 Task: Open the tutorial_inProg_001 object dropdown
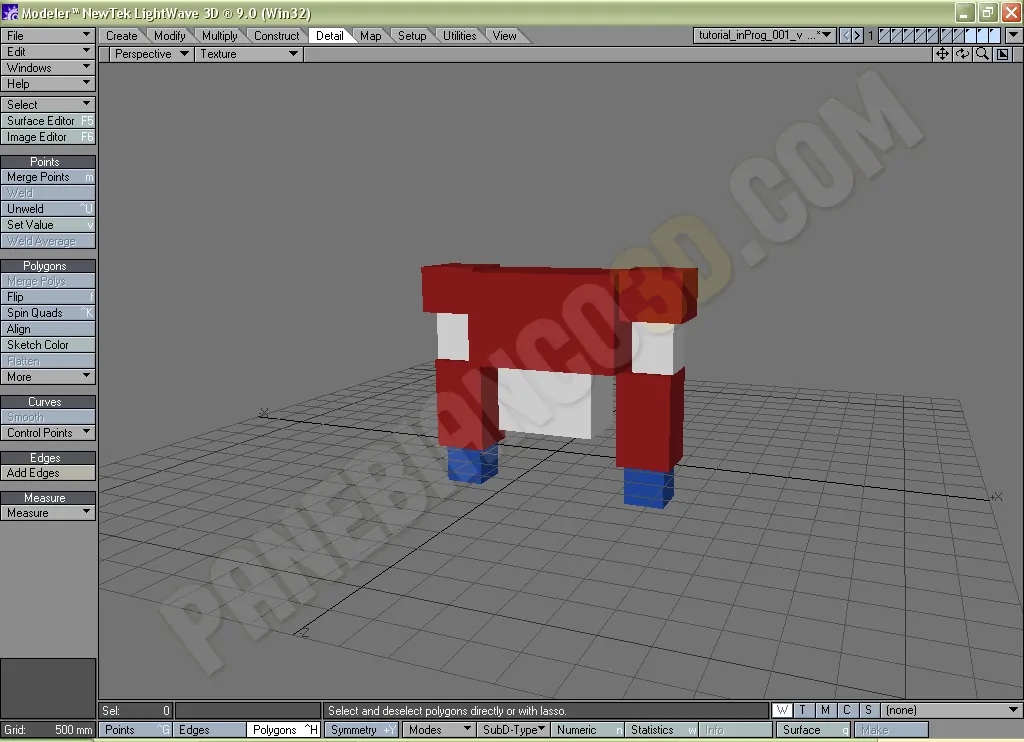tap(764, 35)
